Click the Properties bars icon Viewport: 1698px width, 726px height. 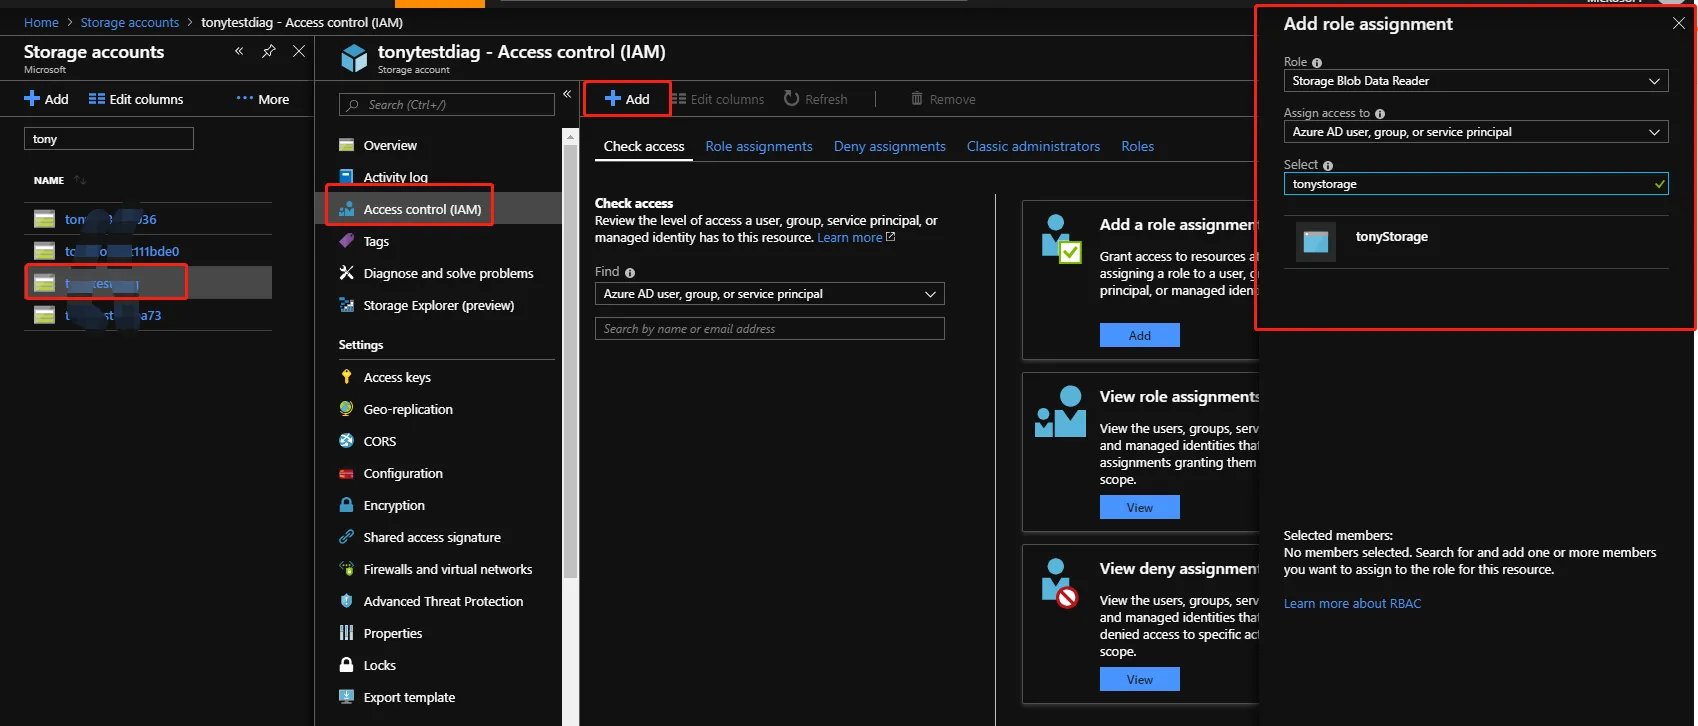point(346,633)
